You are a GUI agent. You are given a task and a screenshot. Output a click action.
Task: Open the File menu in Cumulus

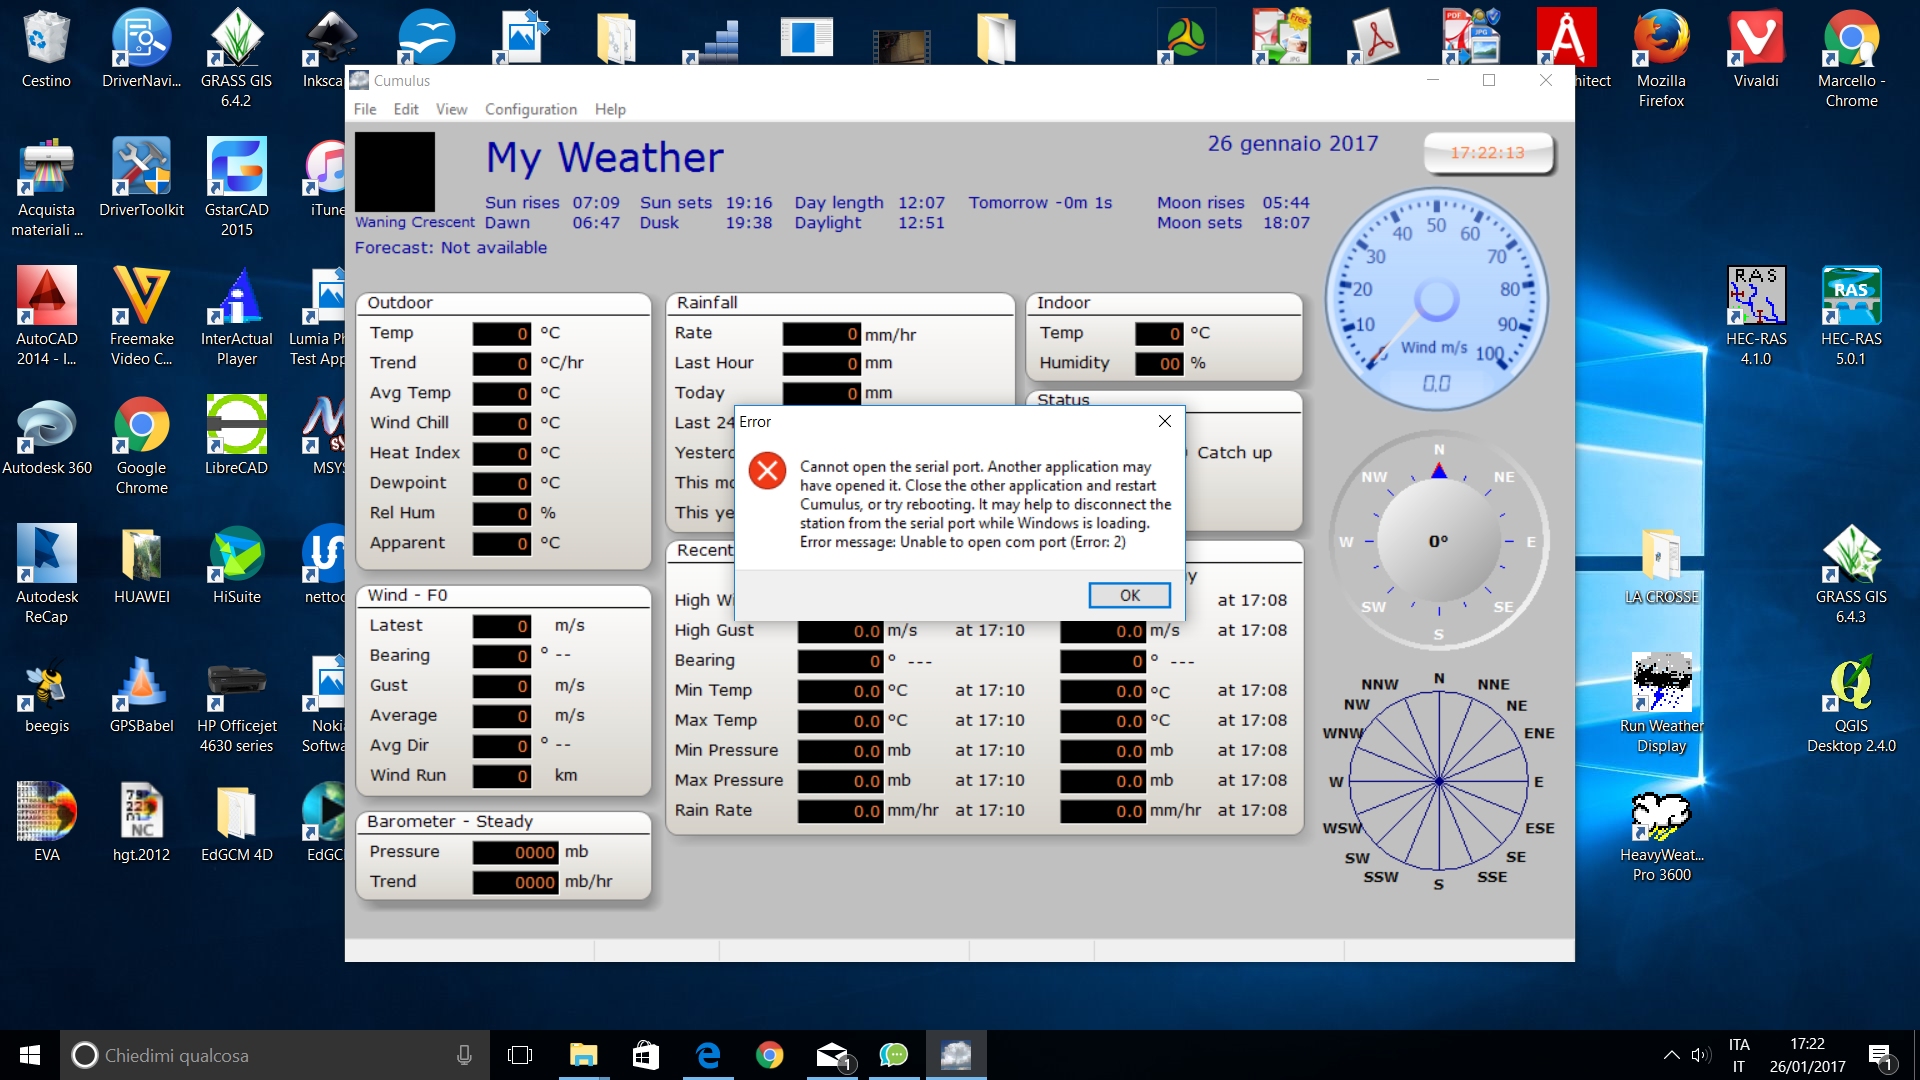tap(365, 109)
